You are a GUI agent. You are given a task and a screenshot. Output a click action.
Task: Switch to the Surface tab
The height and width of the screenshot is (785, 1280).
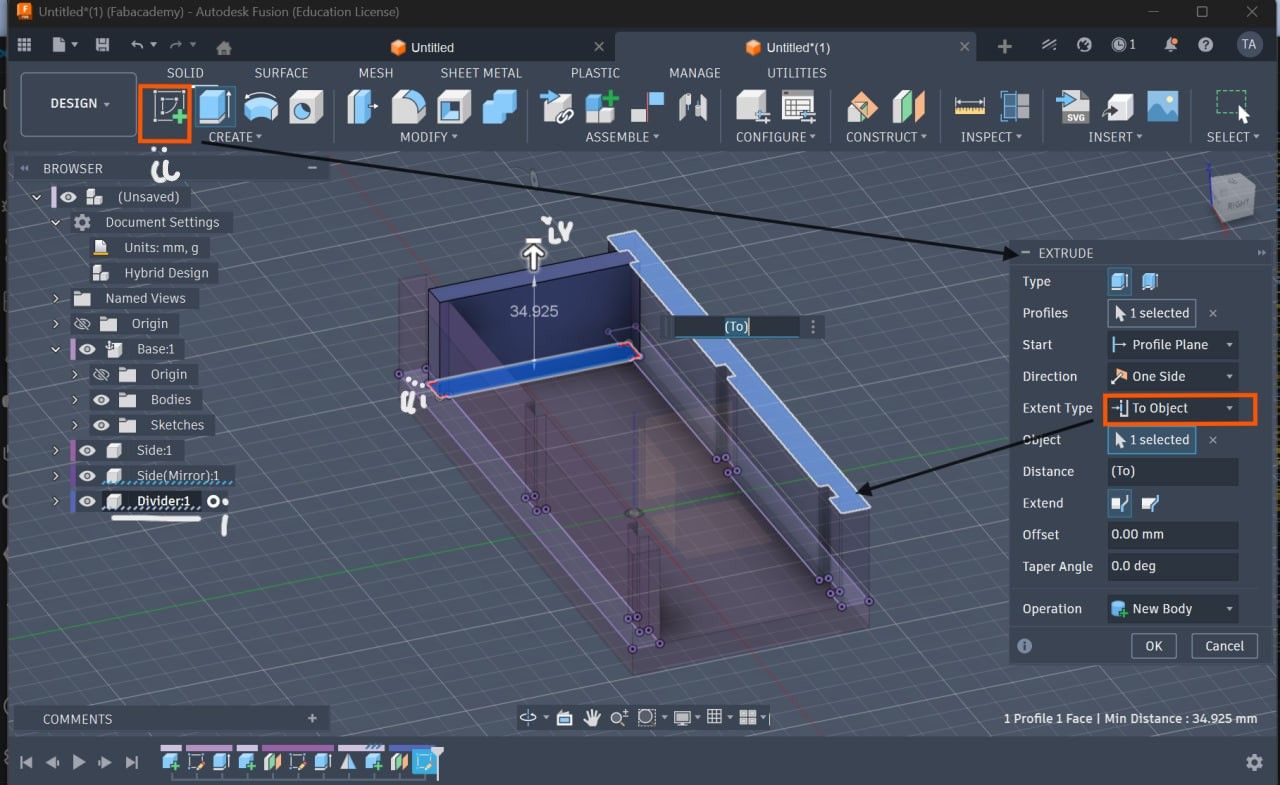tap(281, 73)
